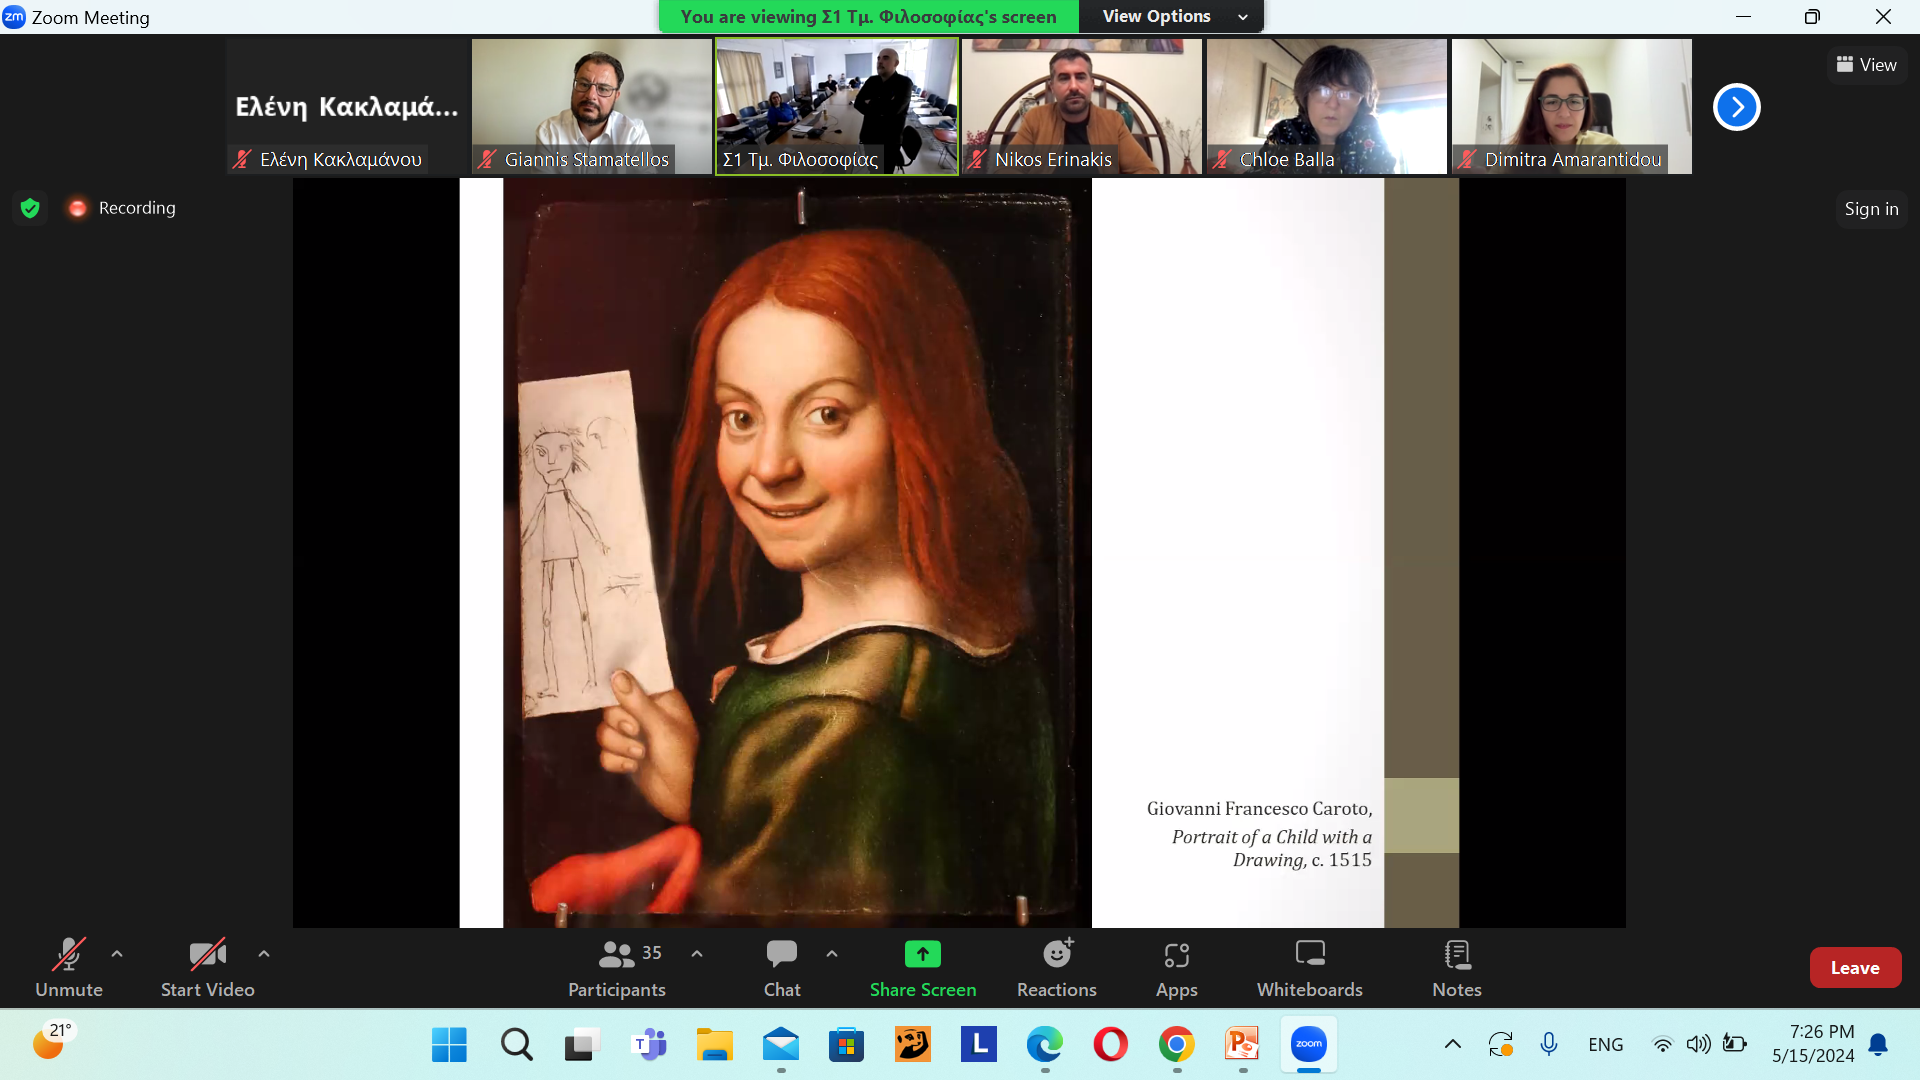
Task: Show hidden system tray icons
Action: [x=1452, y=1045]
